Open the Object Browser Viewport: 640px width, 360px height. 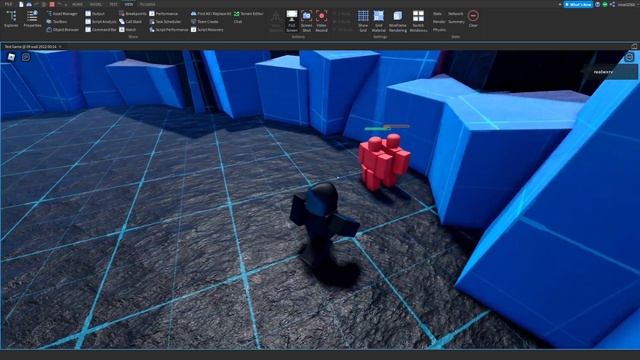[x=62, y=30]
